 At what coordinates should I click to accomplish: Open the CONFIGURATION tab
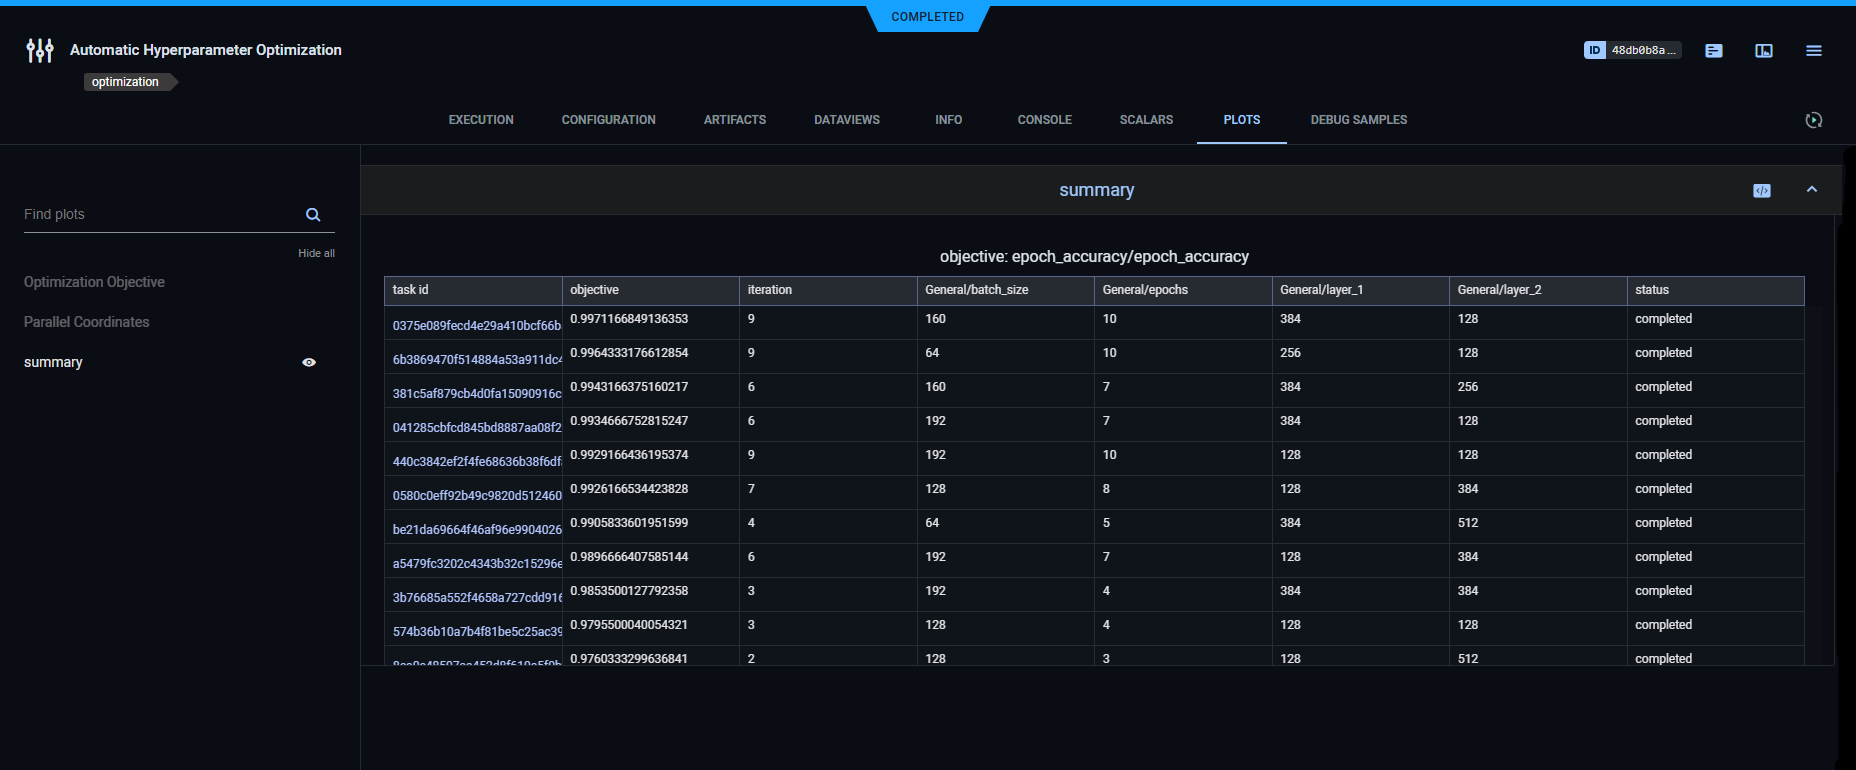[608, 120]
